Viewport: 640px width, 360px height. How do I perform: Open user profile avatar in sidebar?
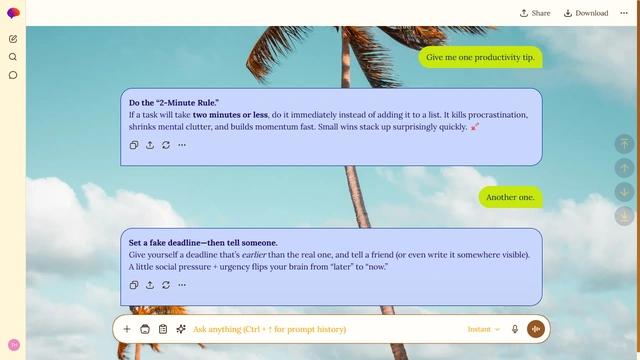14,344
